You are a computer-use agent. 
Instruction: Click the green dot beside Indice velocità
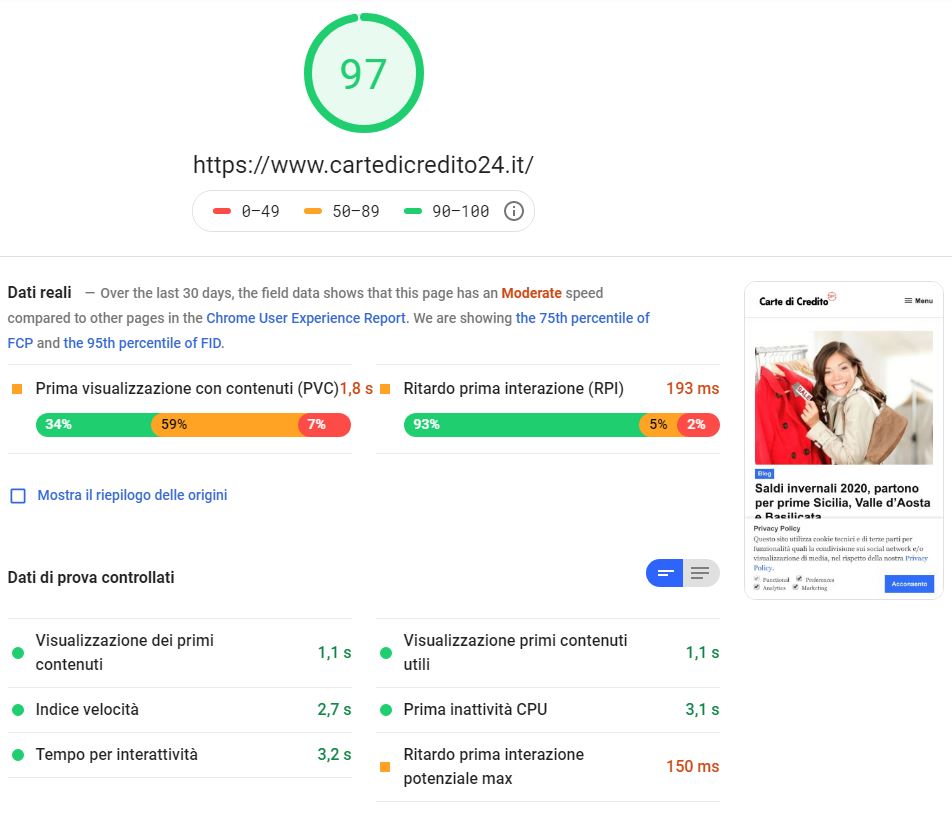point(18,710)
